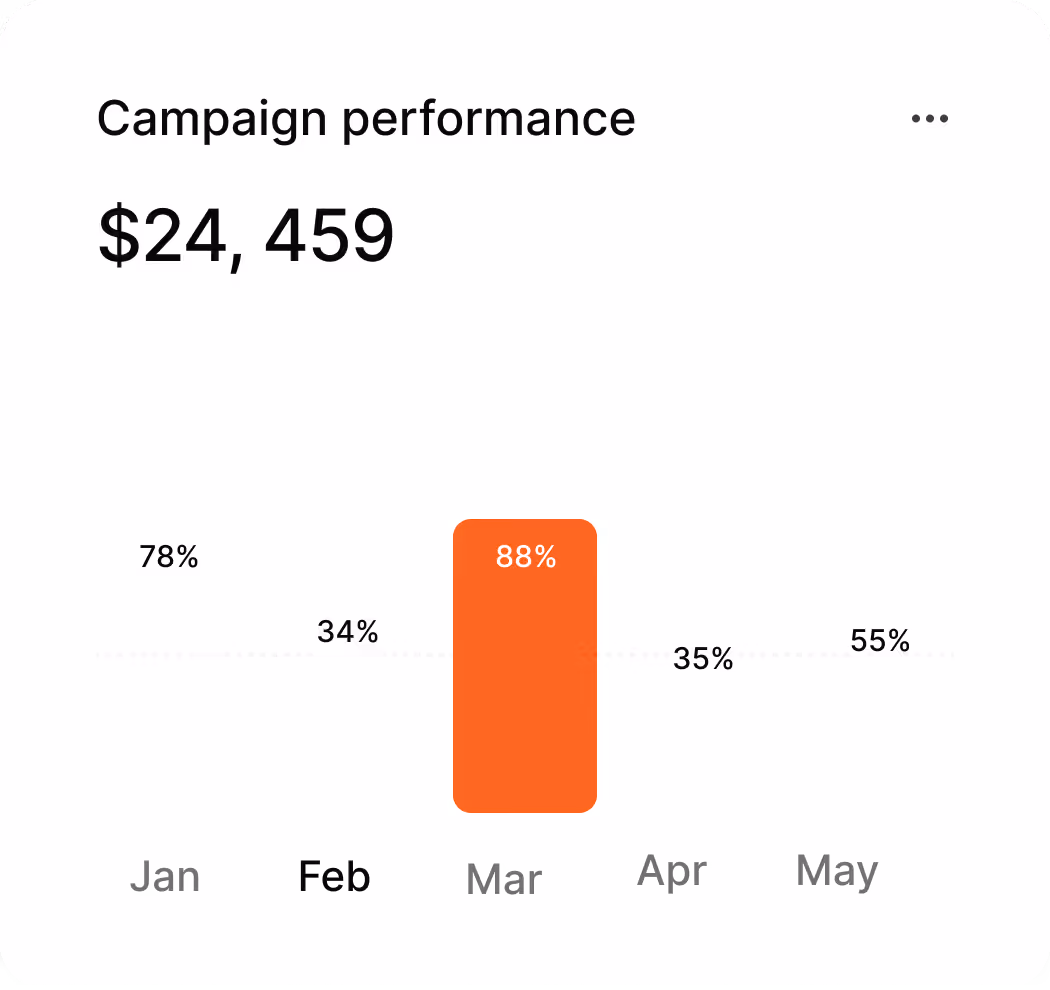
Task: Select the orange March bar
Action: (x=525, y=666)
